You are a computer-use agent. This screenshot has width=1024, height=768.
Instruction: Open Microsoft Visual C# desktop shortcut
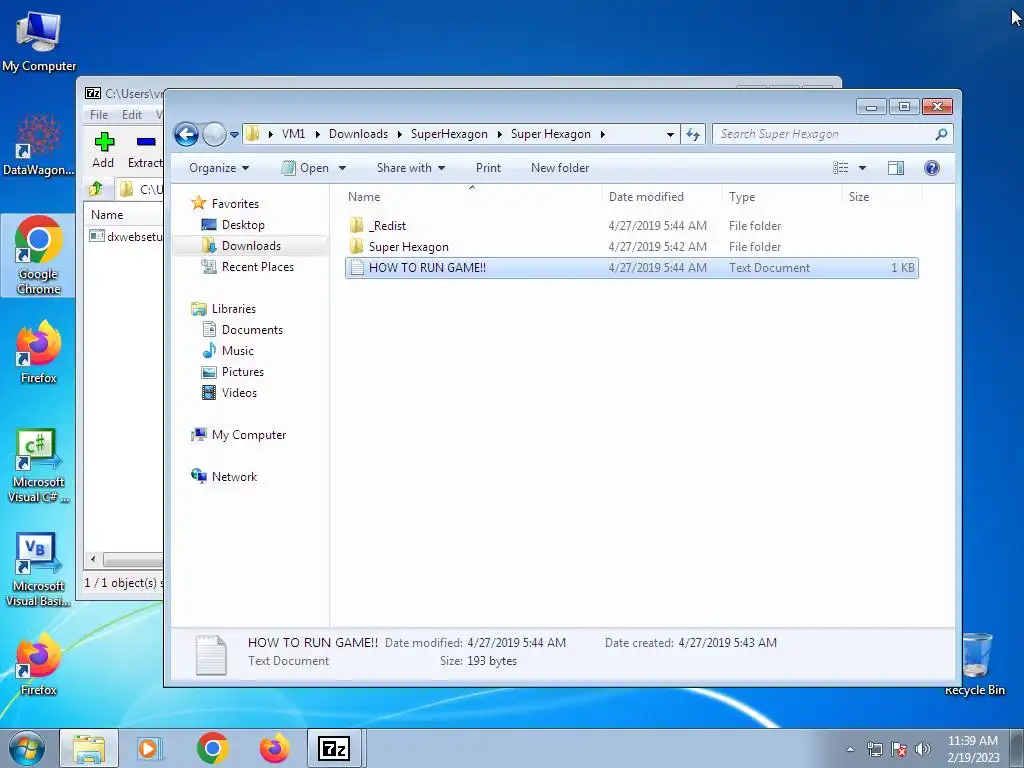[39, 466]
